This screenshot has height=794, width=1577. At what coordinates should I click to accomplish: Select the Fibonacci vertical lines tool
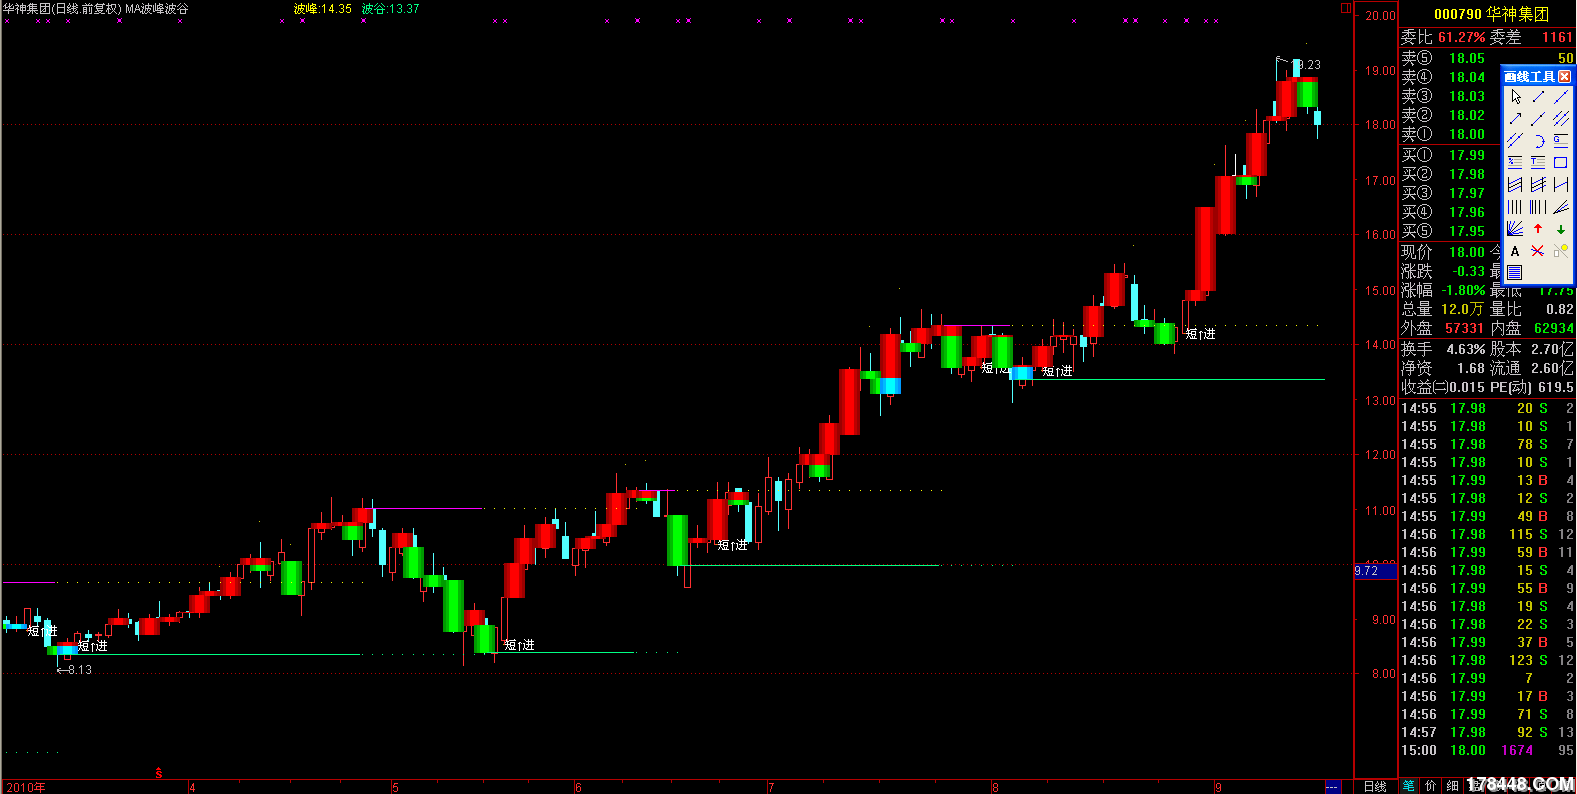[x=1538, y=207]
